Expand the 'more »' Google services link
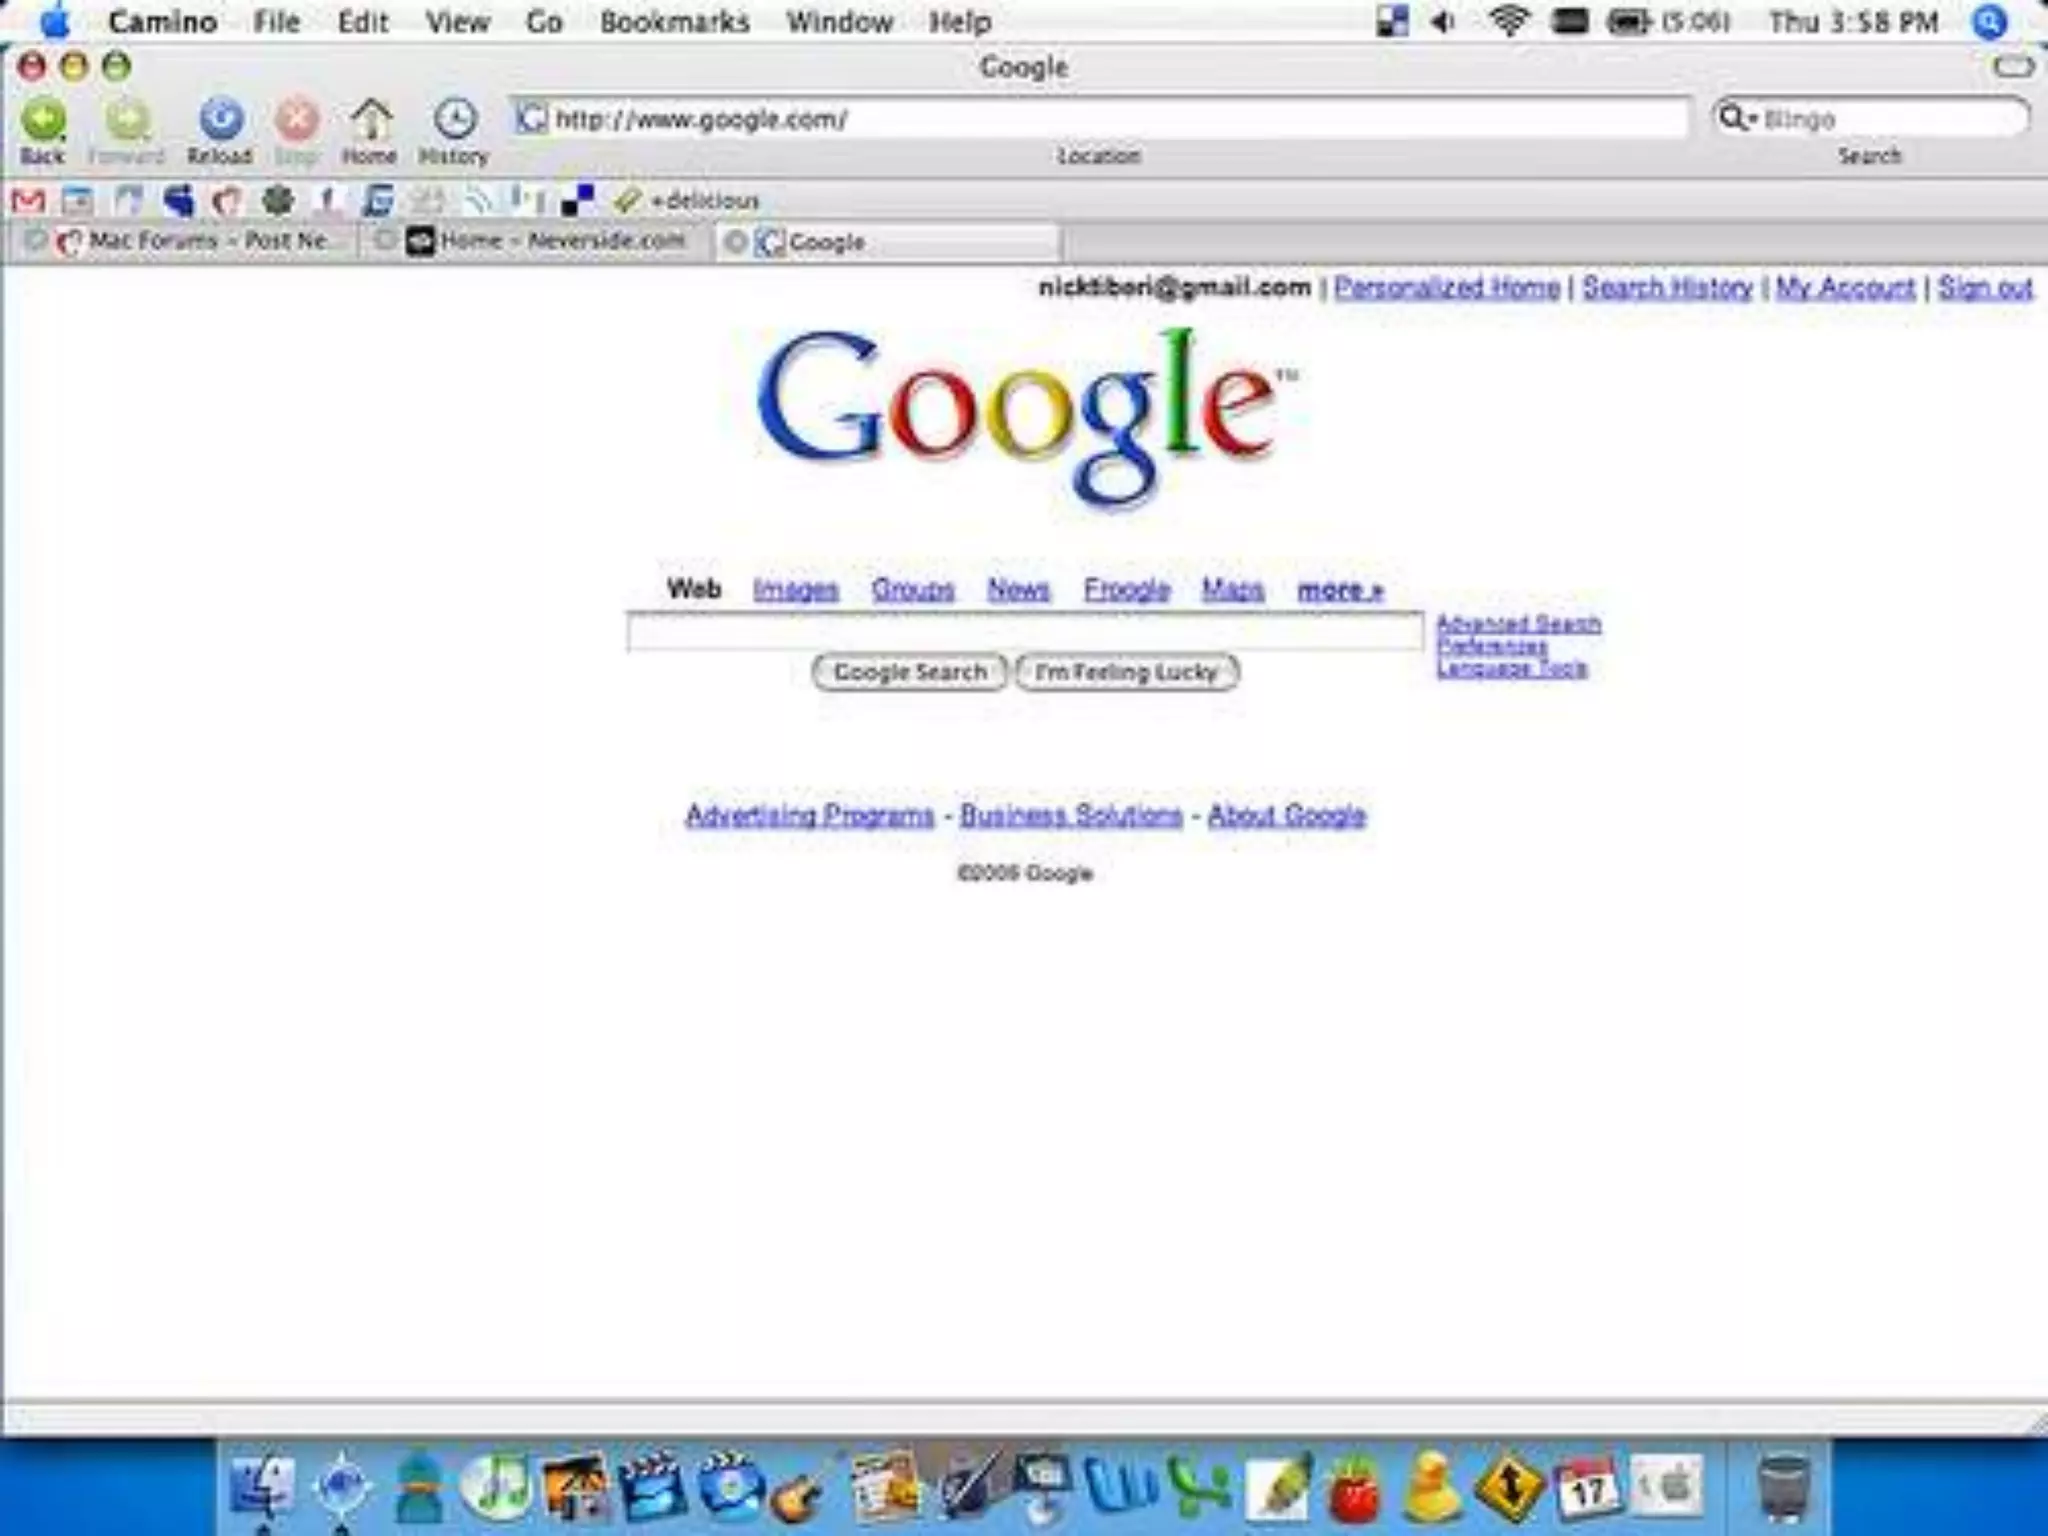Image resolution: width=2048 pixels, height=1536 pixels. (x=1340, y=590)
